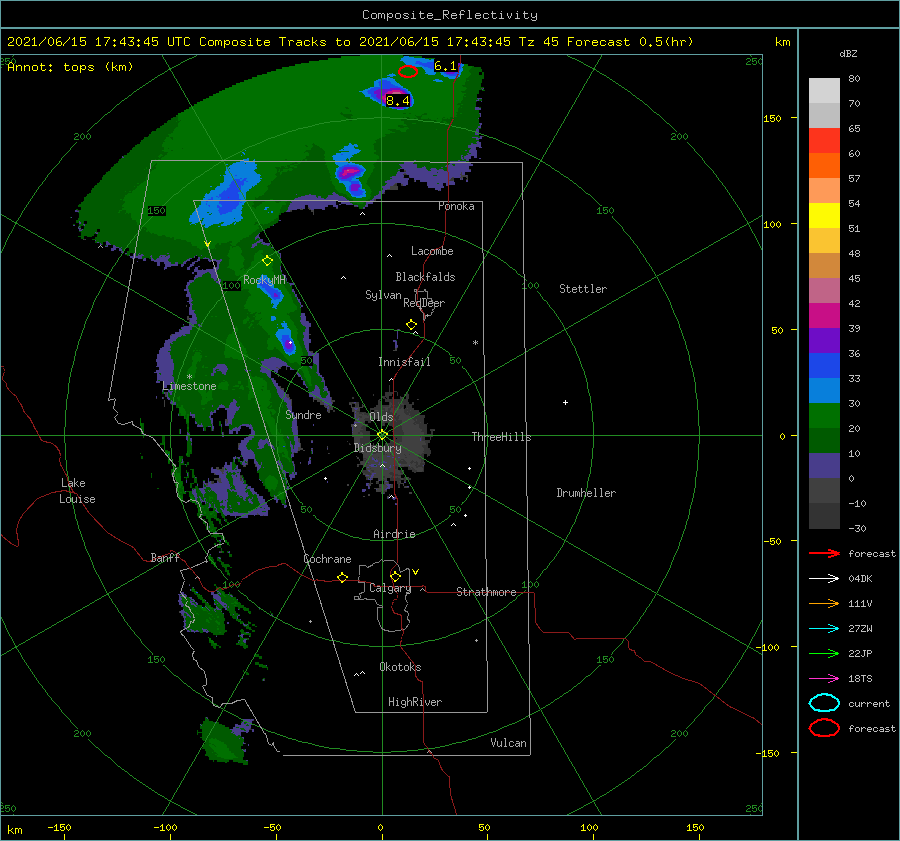Click the -100 label on bottom axis

click(x=165, y=828)
